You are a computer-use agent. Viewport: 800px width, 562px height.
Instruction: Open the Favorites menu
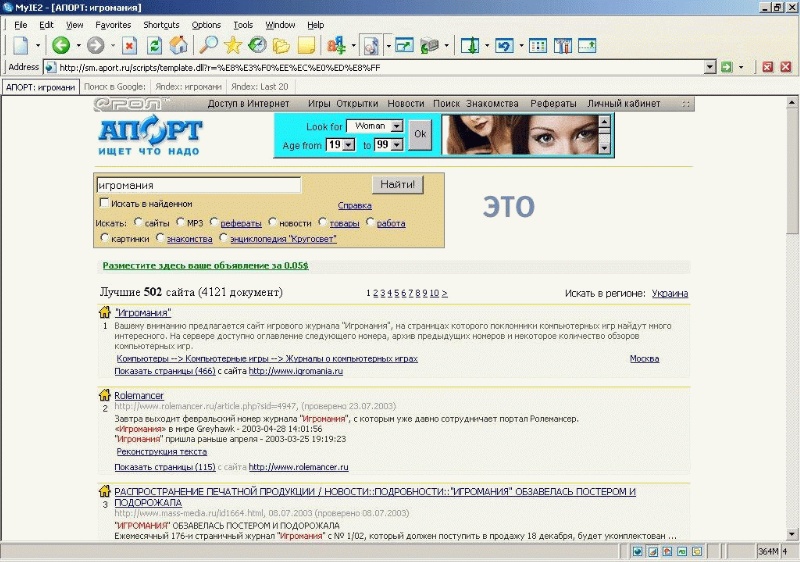coord(113,24)
